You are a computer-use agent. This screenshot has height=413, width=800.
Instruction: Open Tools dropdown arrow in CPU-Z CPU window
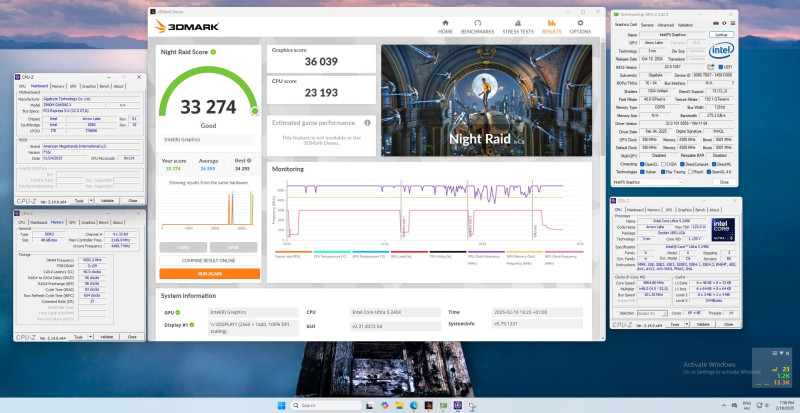pos(687,324)
